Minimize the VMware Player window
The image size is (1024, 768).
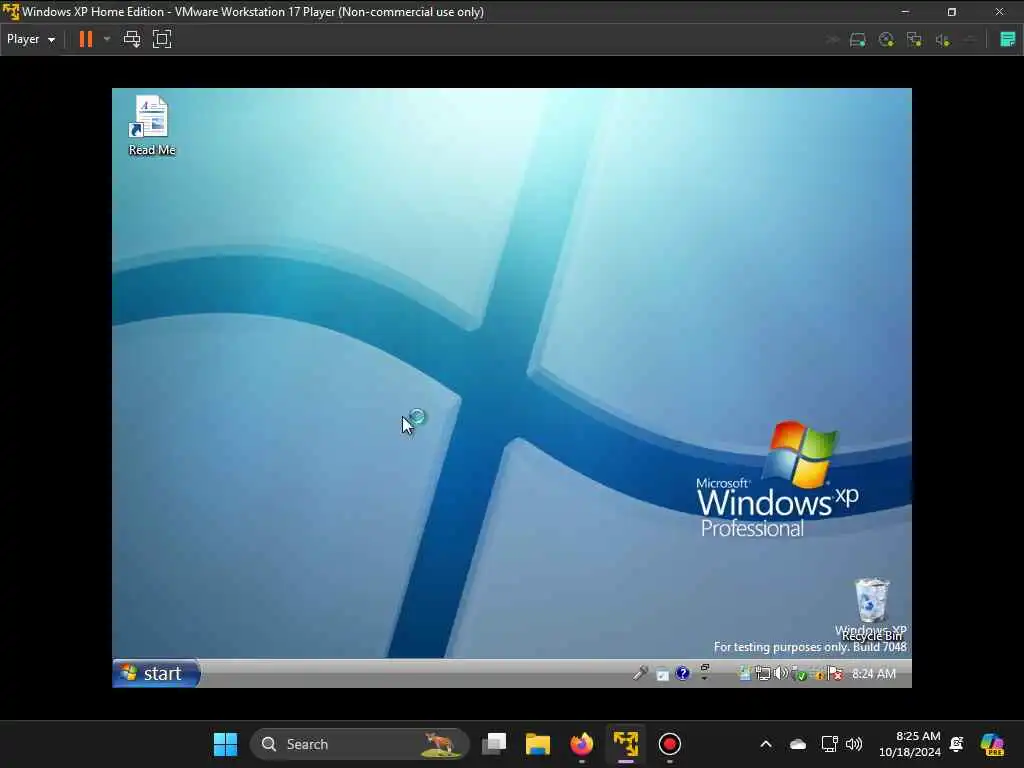[905, 12]
